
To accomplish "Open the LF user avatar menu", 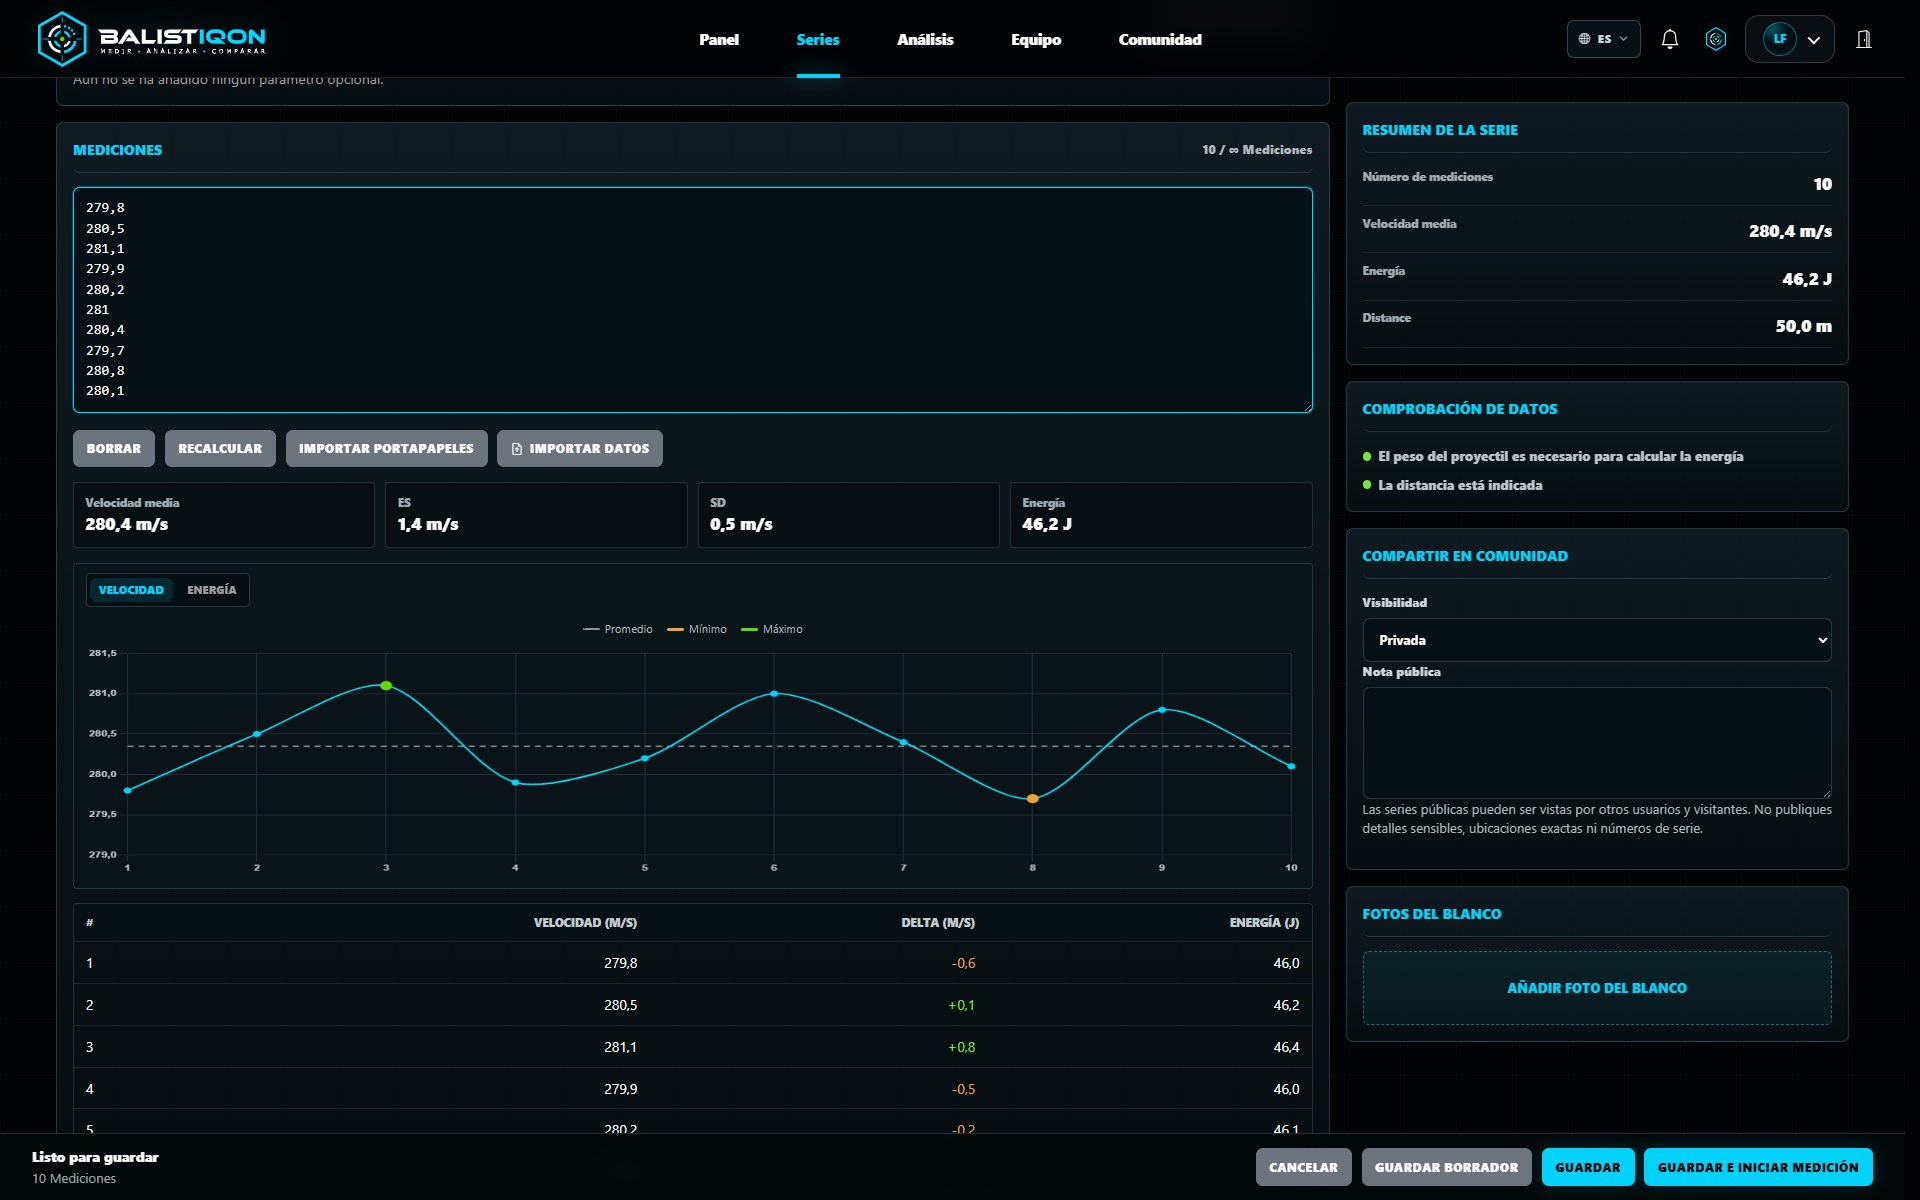I will (x=1779, y=39).
